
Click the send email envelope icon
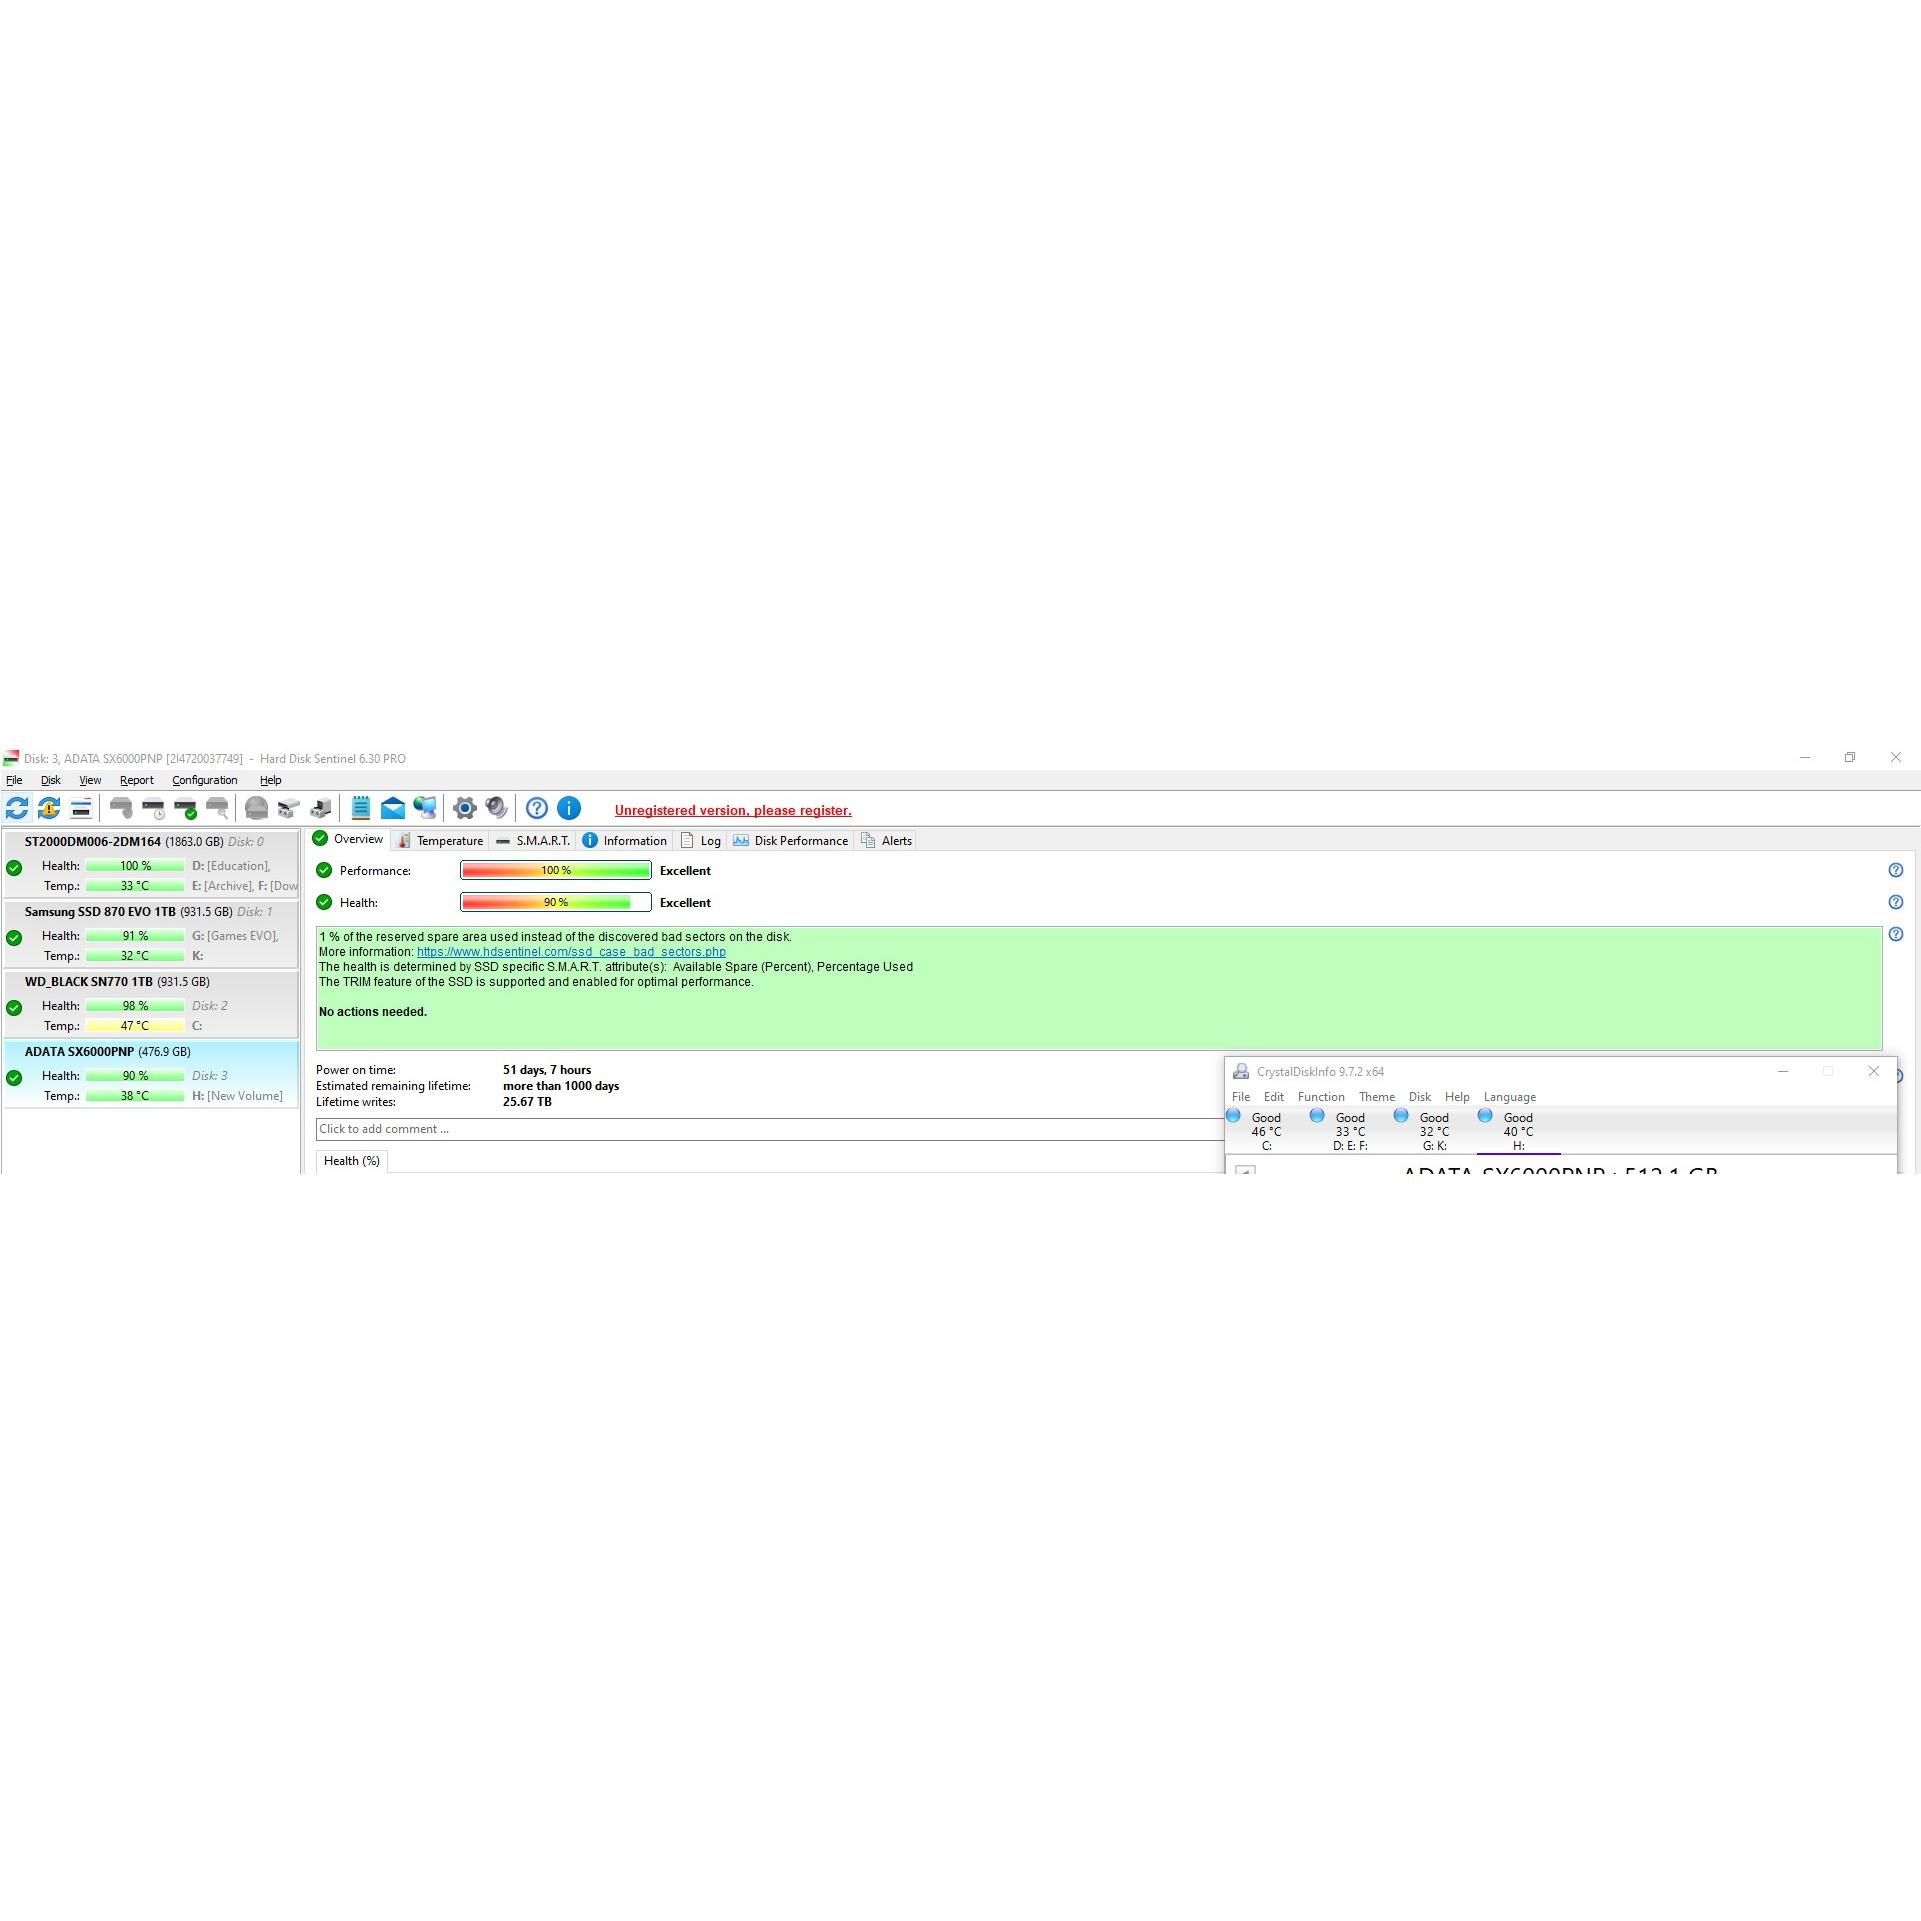pyautogui.click(x=393, y=808)
